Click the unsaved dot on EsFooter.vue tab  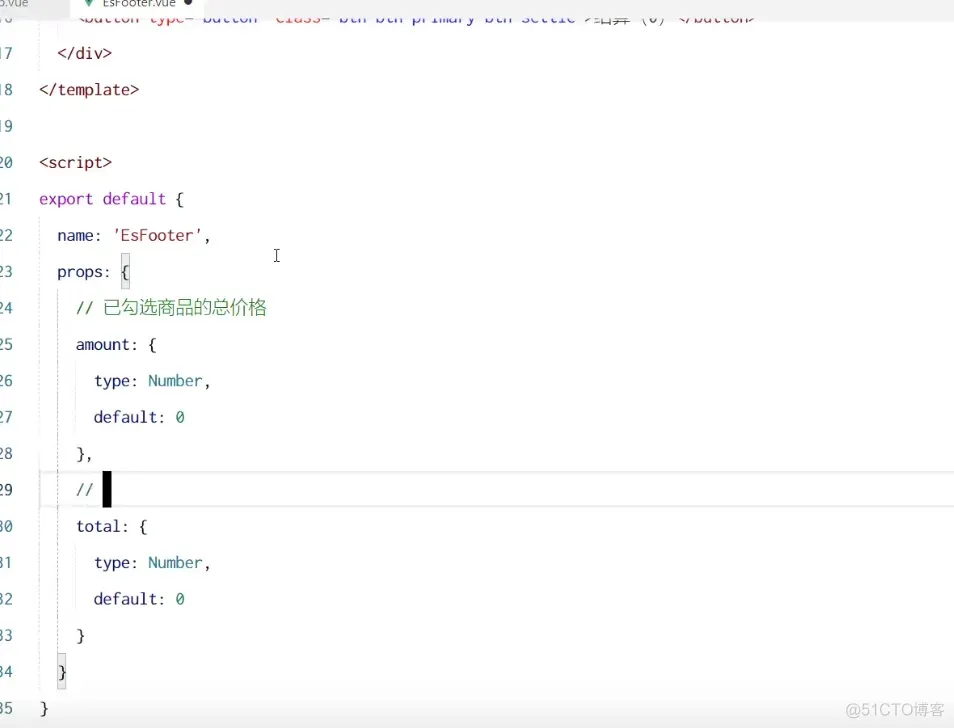(x=188, y=3)
